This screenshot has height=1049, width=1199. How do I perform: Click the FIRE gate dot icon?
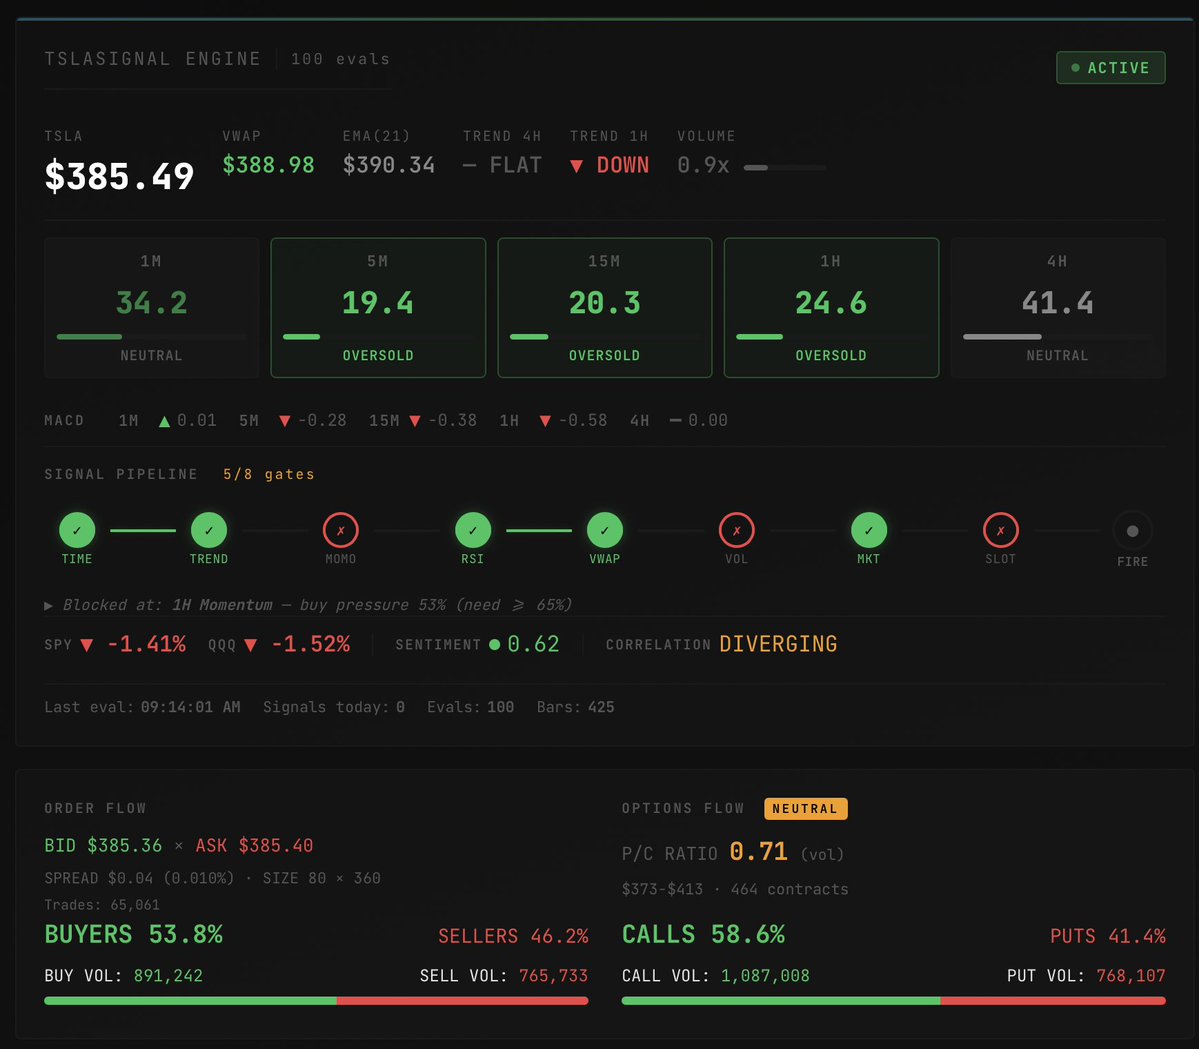point(1132,531)
